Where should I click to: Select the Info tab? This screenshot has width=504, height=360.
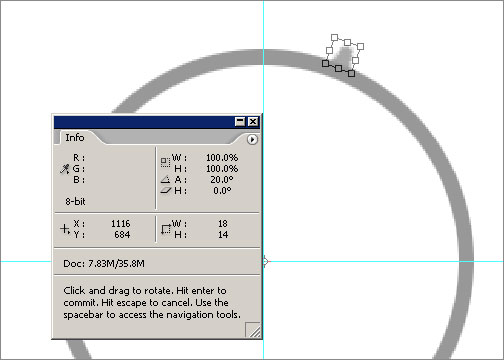tap(75, 137)
